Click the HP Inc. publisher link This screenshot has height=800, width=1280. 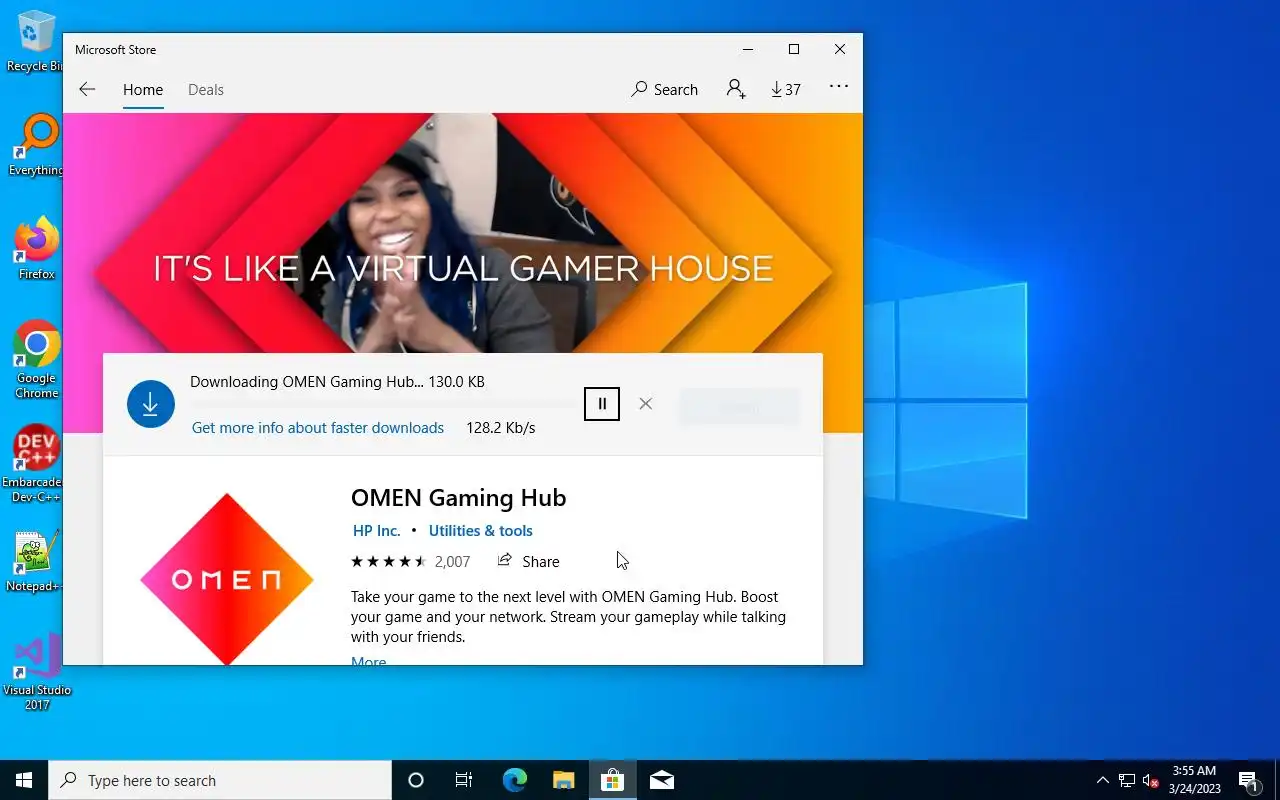[x=376, y=531]
